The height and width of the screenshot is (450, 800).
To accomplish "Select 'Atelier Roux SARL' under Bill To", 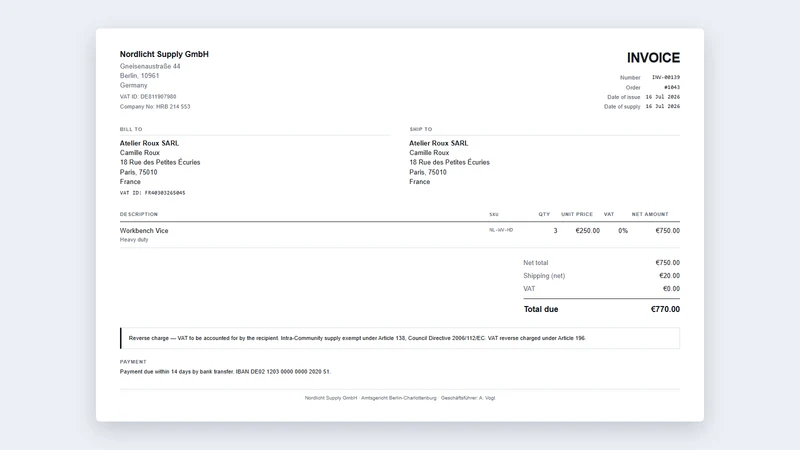I will 149,143.
